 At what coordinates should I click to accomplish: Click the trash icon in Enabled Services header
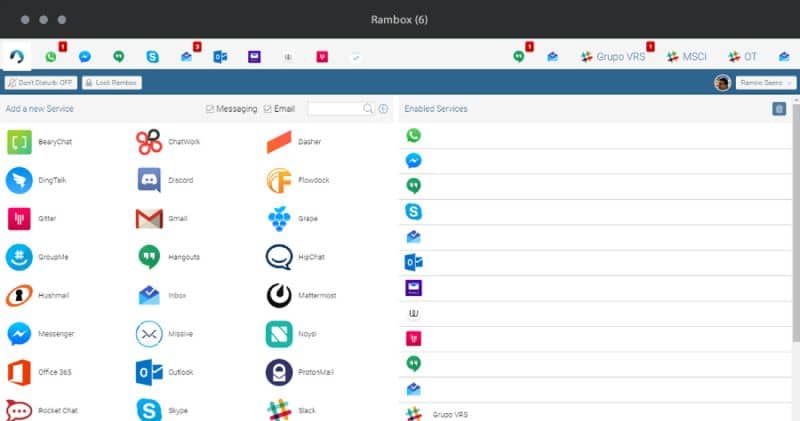point(779,109)
